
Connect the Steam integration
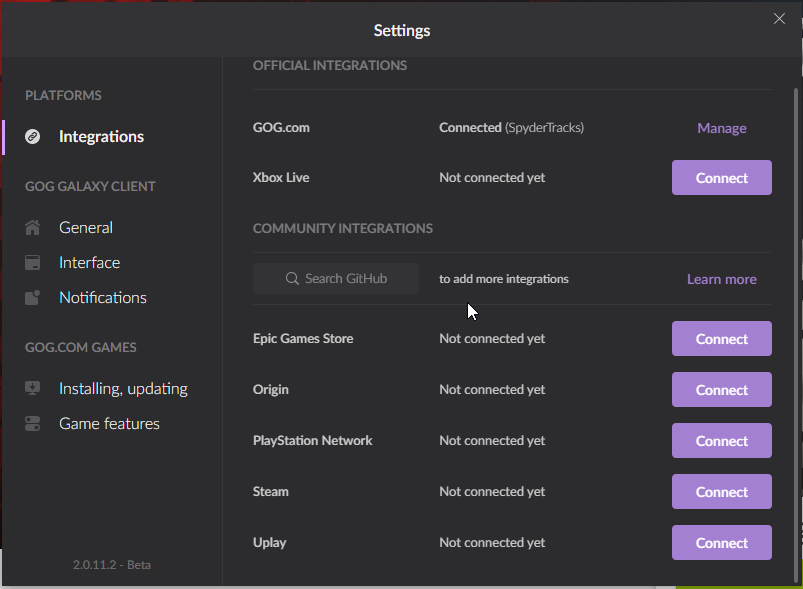point(722,492)
